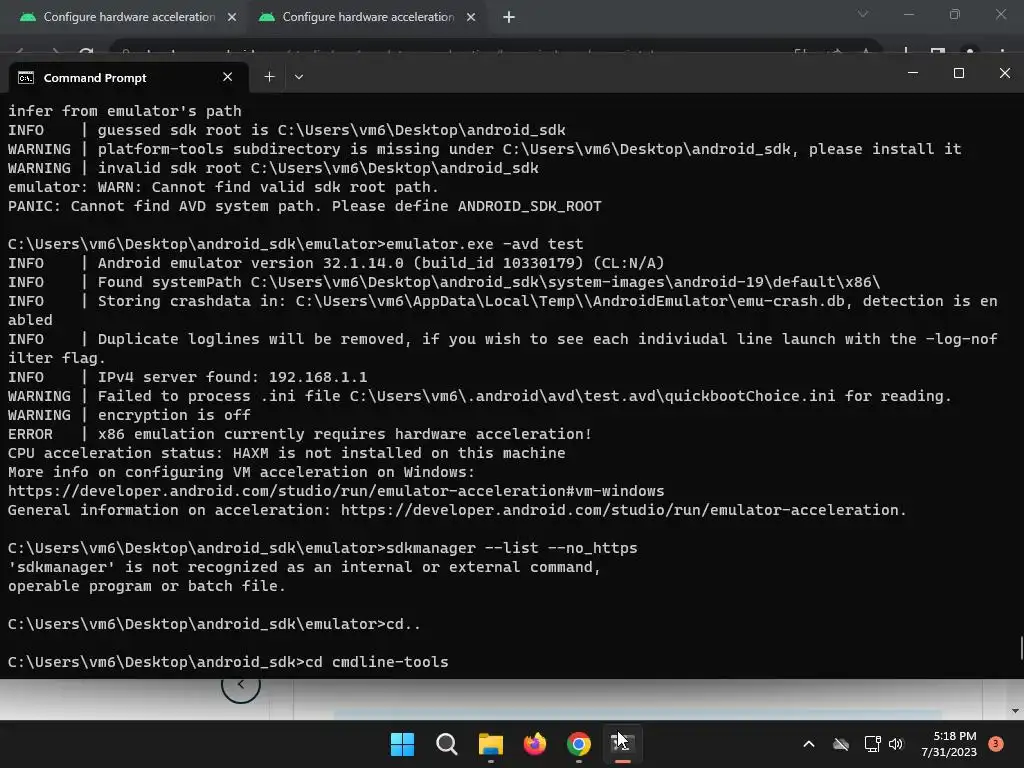Open the Windows Start menu
This screenshot has height=768, width=1024.
point(402,744)
